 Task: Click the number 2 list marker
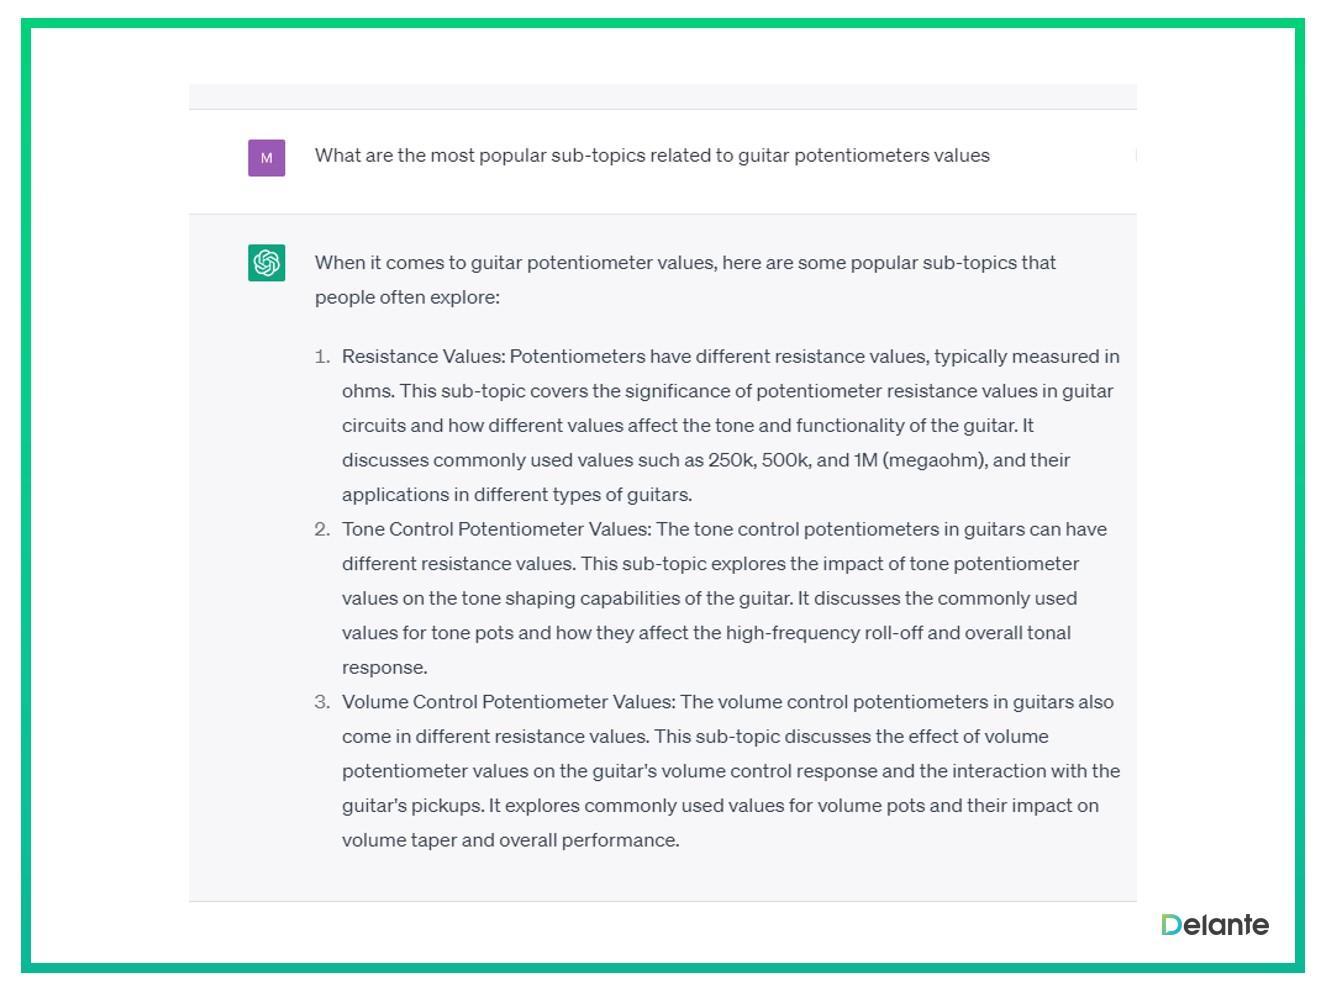pyautogui.click(x=322, y=529)
